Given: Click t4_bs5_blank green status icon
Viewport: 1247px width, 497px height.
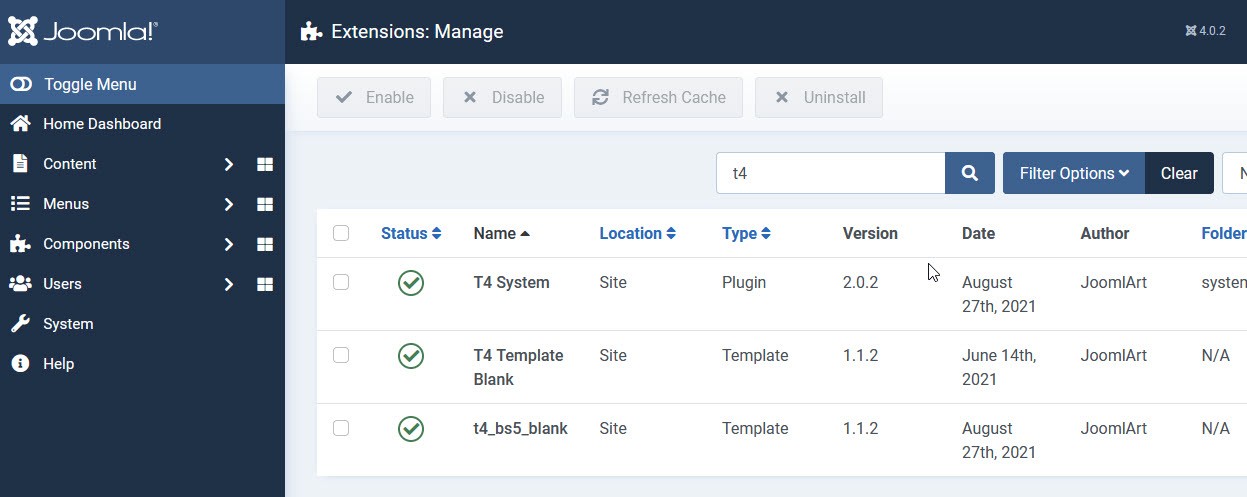Looking at the screenshot, I should (411, 429).
